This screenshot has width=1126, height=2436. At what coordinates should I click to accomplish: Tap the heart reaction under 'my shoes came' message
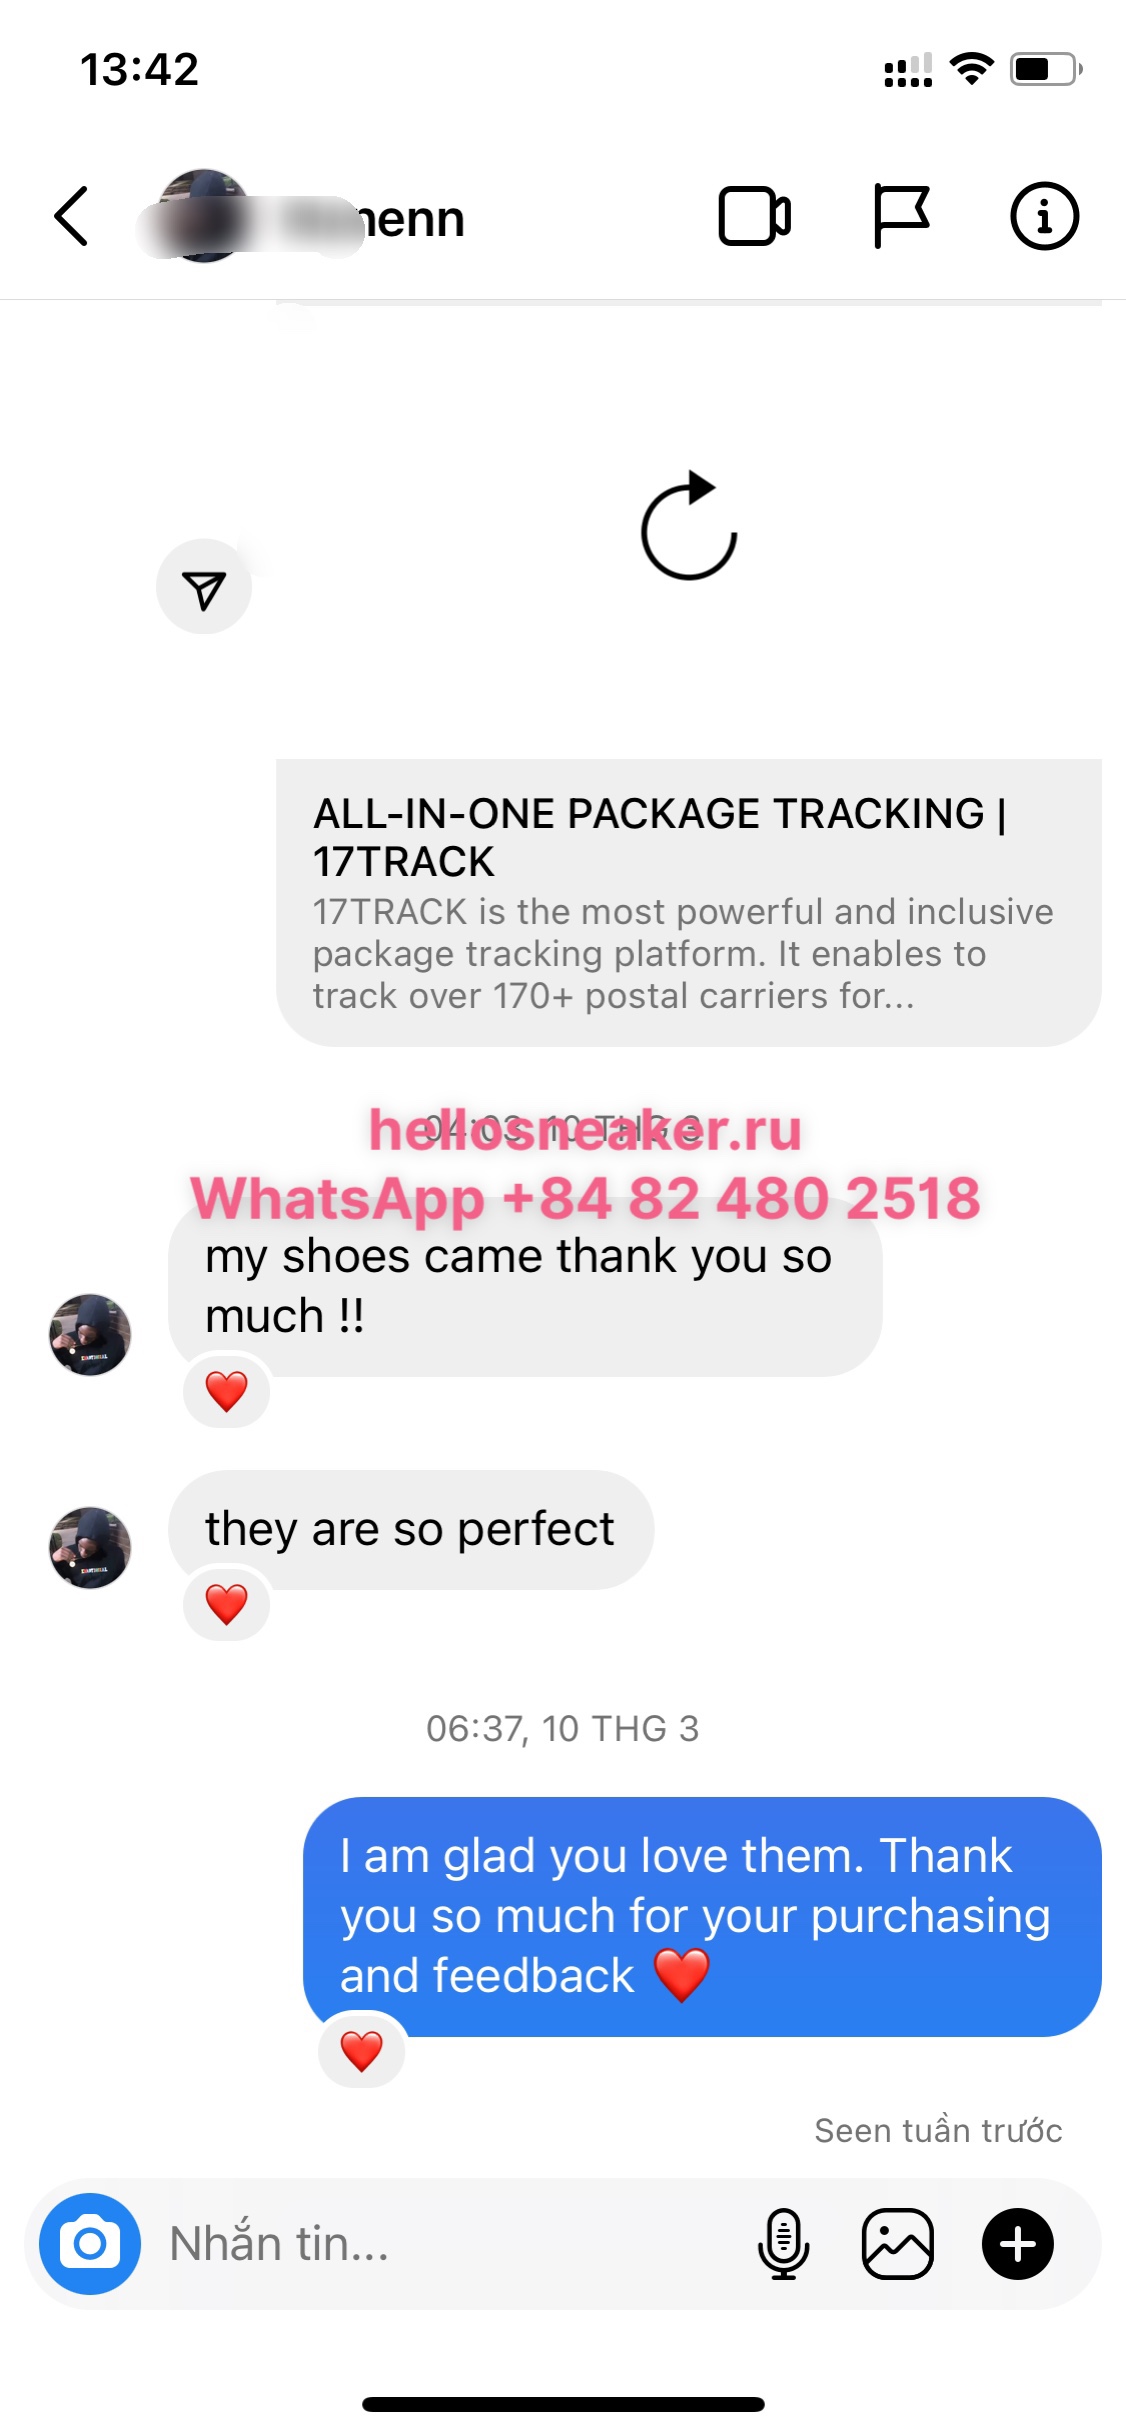click(227, 1391)
